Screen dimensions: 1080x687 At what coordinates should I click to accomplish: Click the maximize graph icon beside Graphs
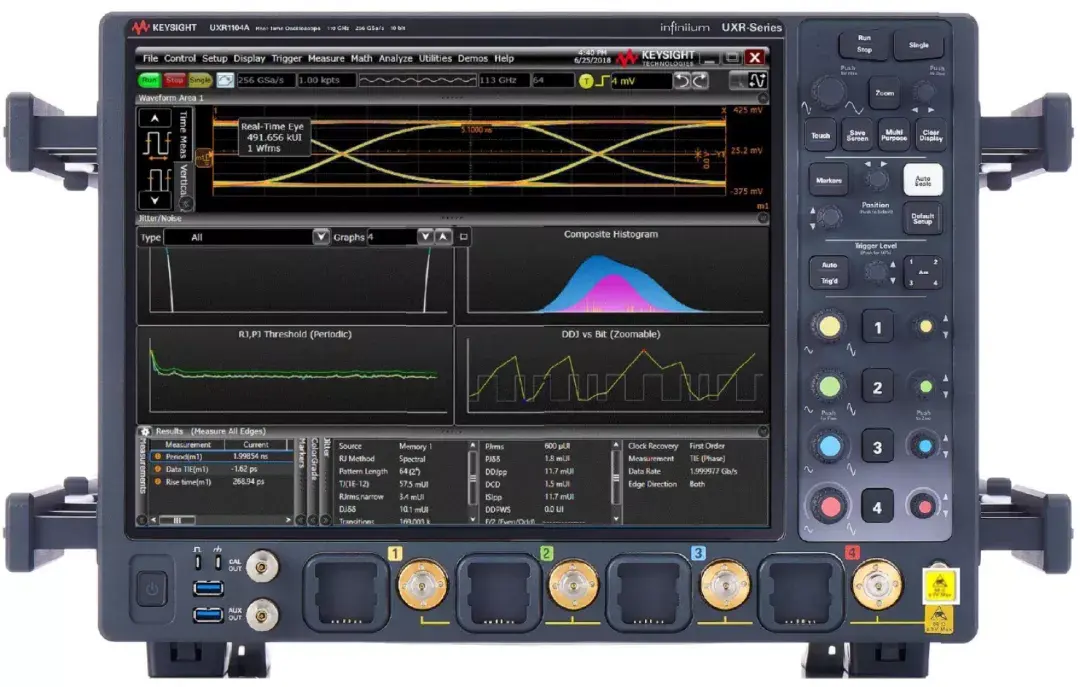(464, 237)
